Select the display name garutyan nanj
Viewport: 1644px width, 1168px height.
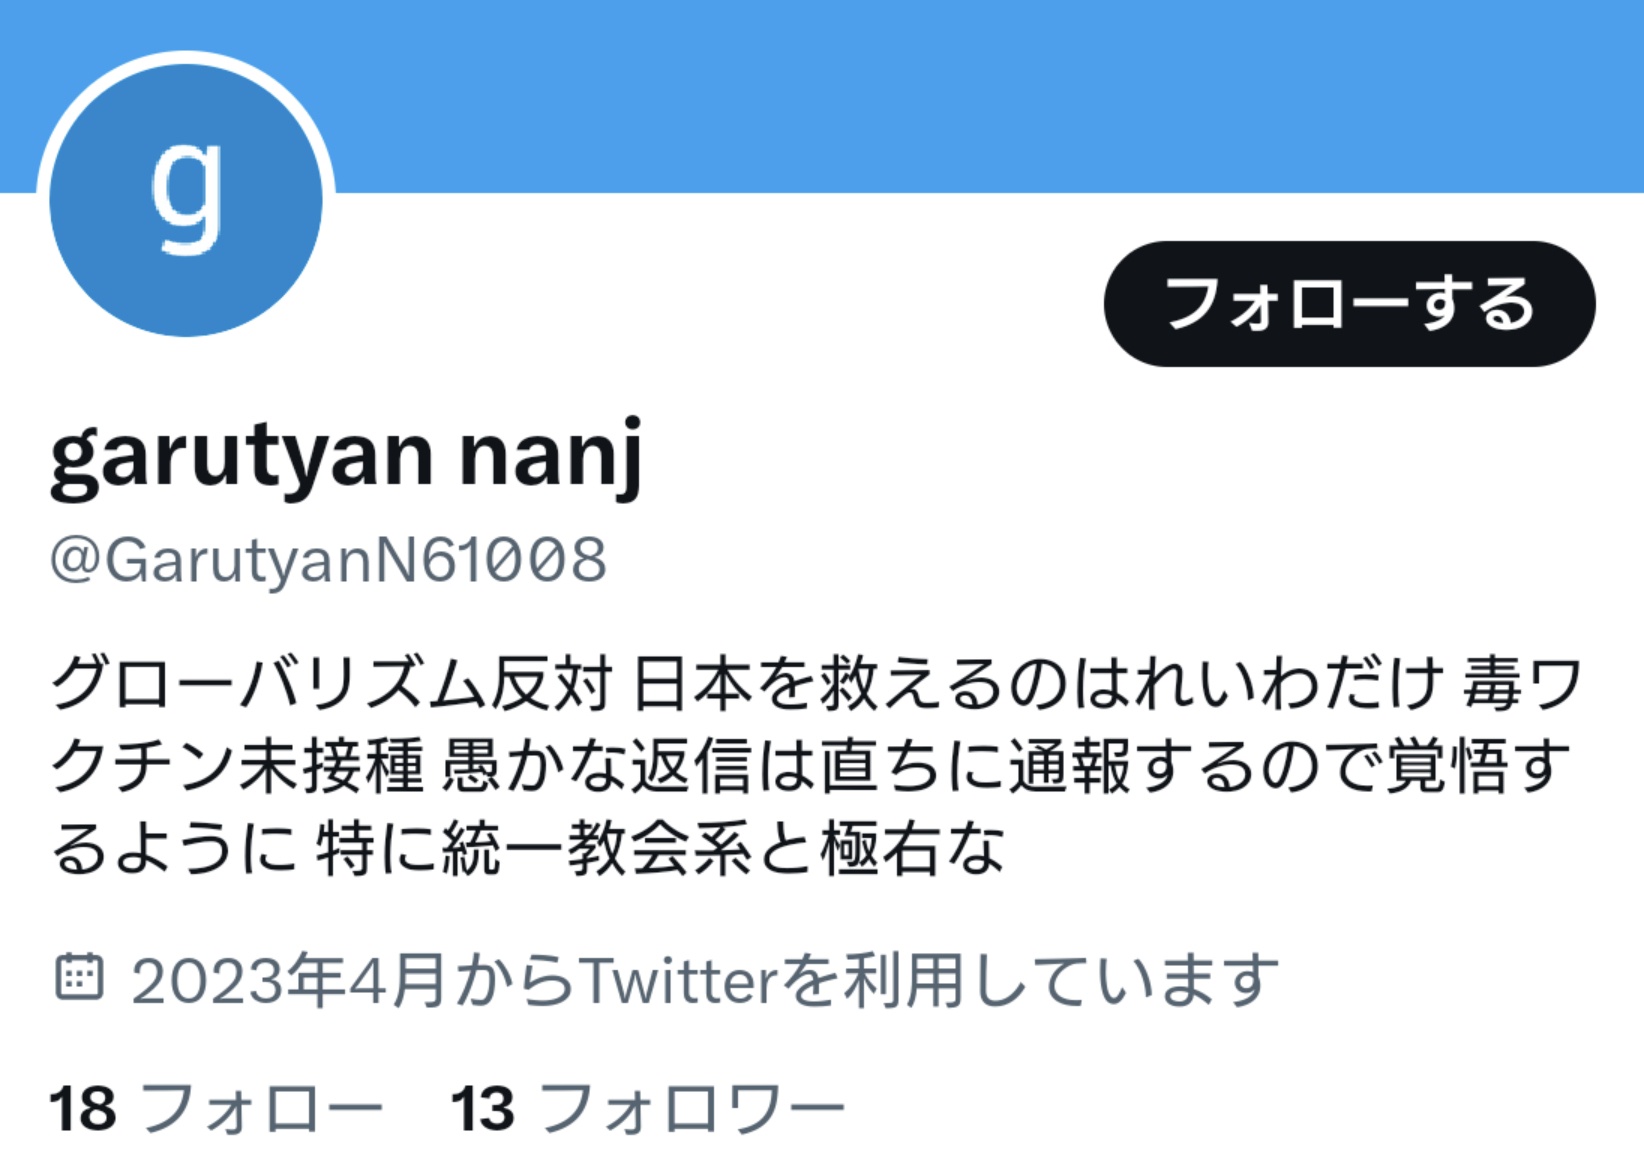click(x=346, y=456)
